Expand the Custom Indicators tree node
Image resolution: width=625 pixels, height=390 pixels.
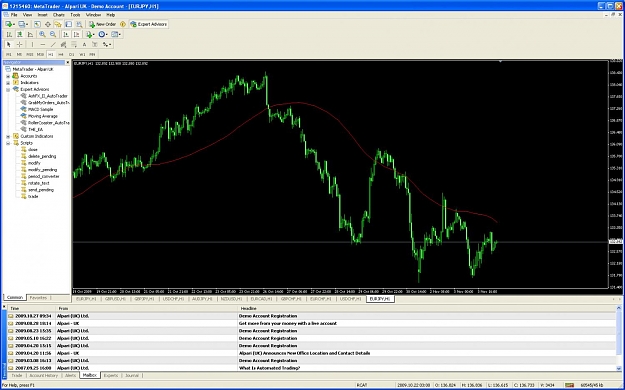point(8,136)
